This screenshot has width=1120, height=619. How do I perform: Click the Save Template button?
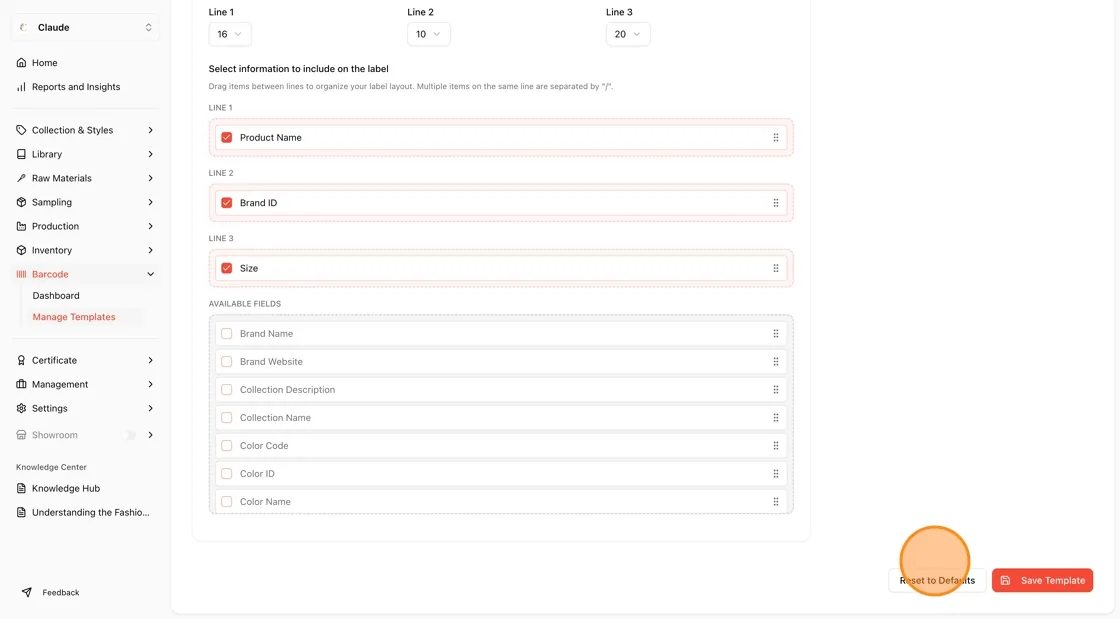tap(1042, 580)
